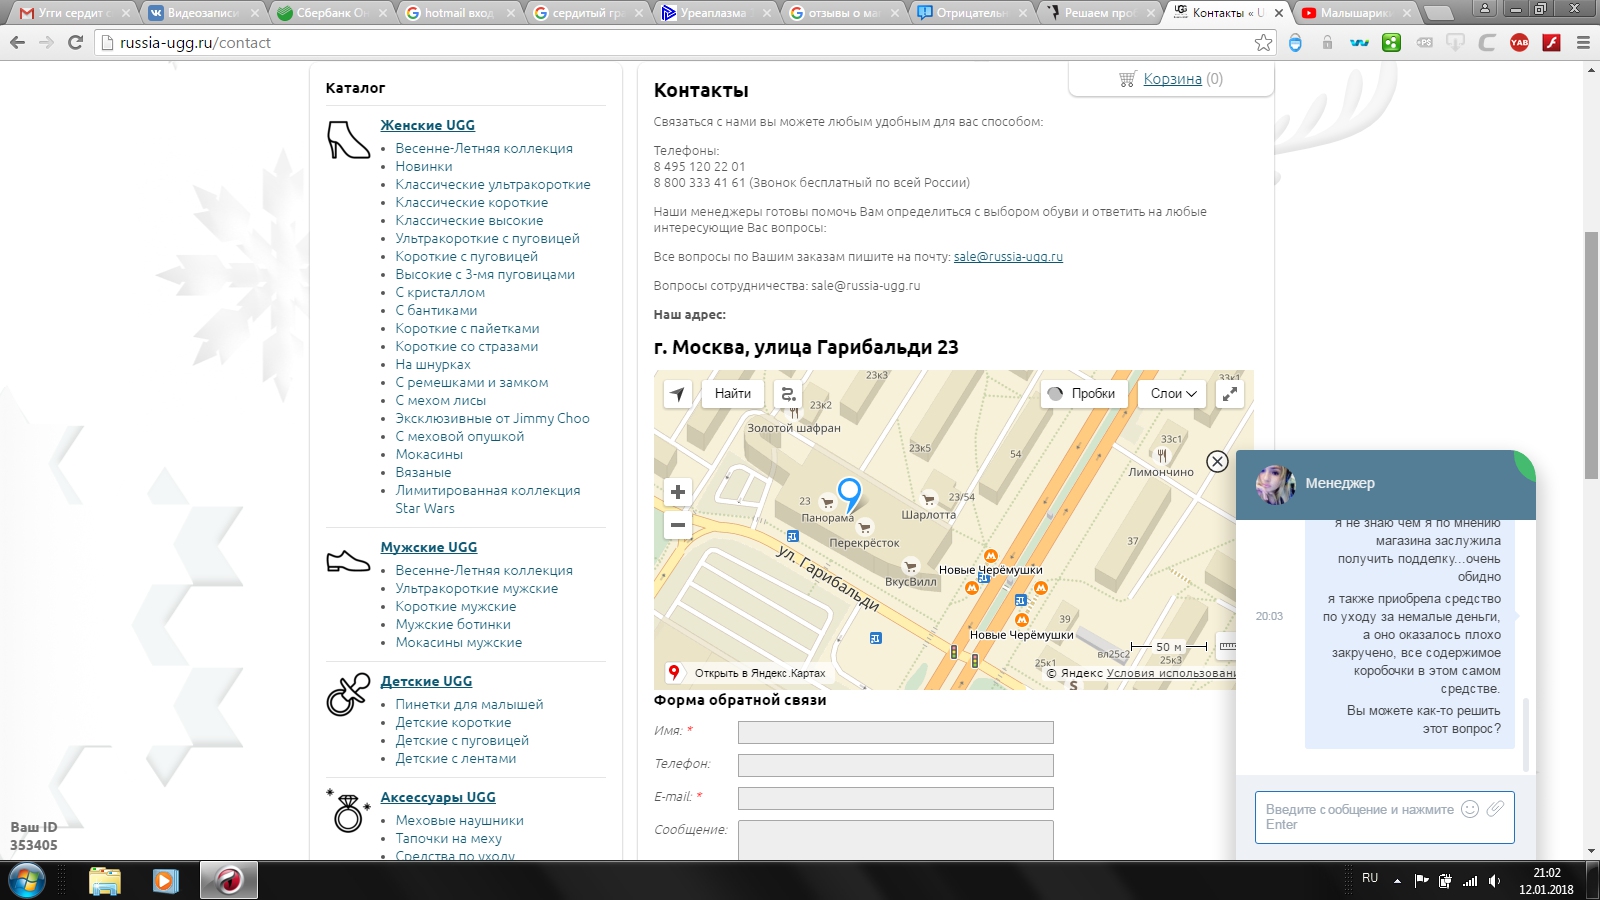Open the map route builder icon
The height and width of the screenshot is (900, 1600).
788,394
